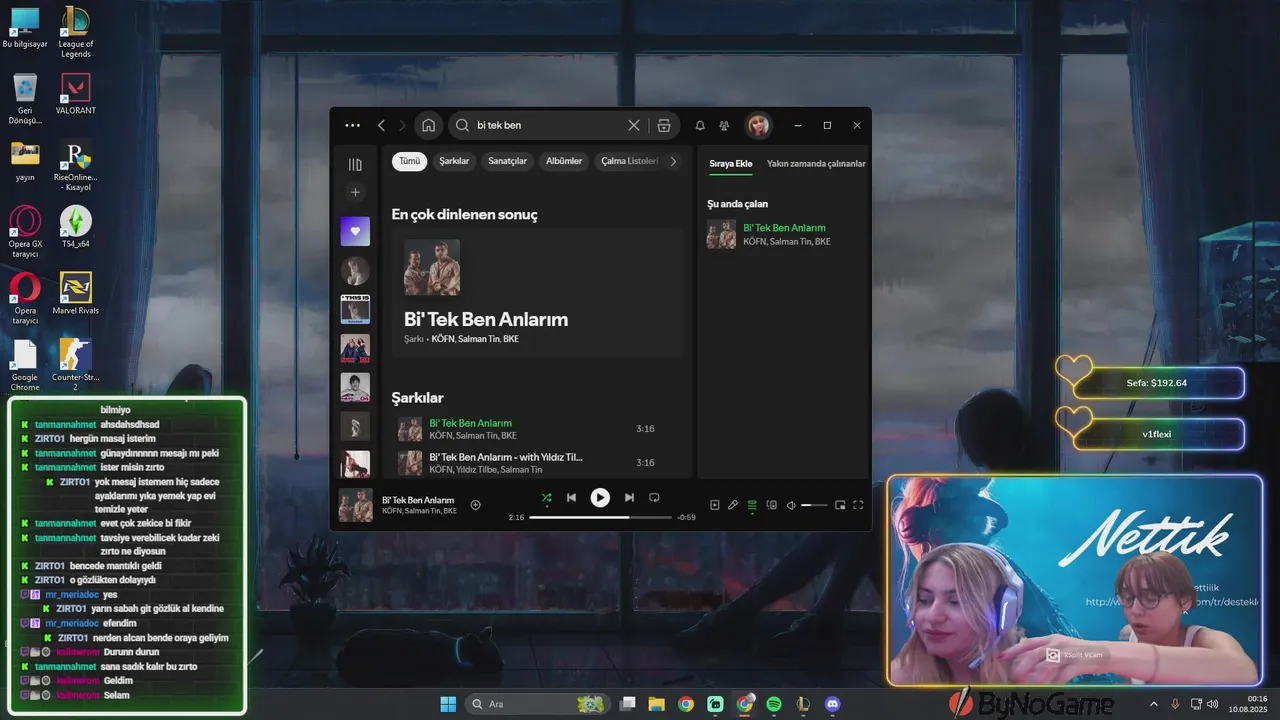The image size is (1280, 720).
Task: Open the Windows Start menu
Action: [x=448, y=704]
